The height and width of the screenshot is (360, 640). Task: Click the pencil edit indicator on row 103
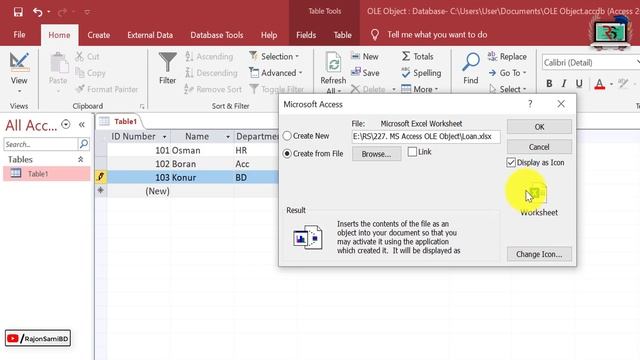(x=100, y=177)
